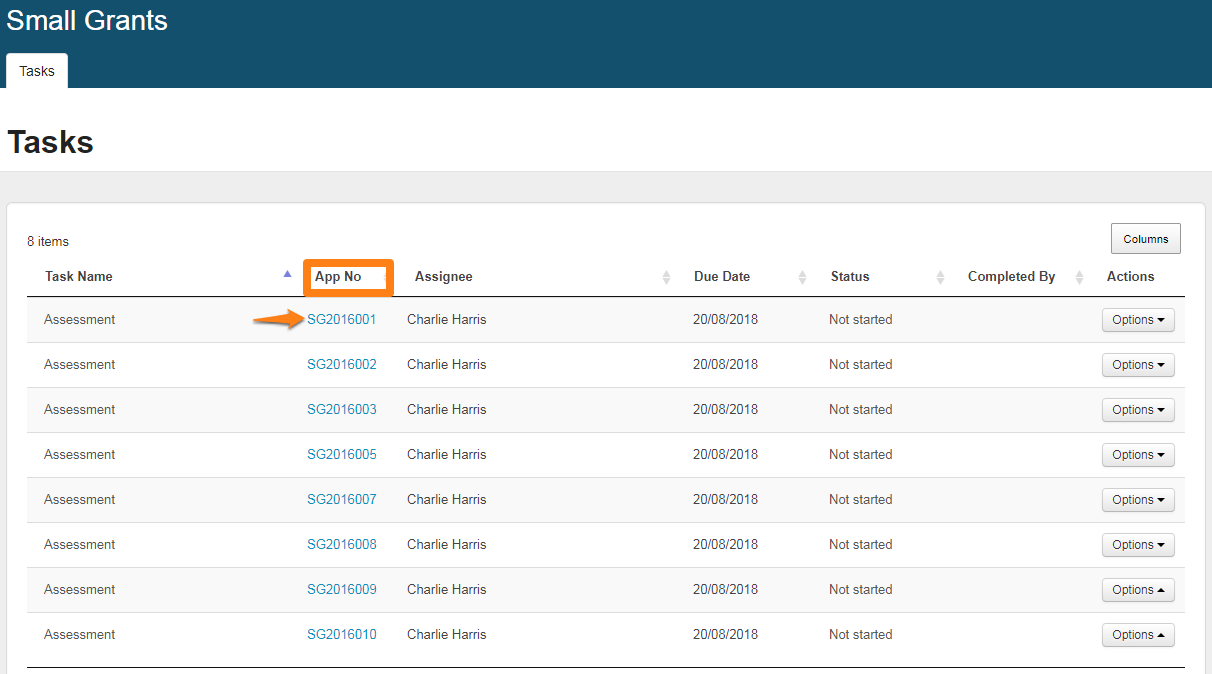The image size is (1212, 674).
Task: Open application SG2016001 link
Action: [x=342, y=320]
